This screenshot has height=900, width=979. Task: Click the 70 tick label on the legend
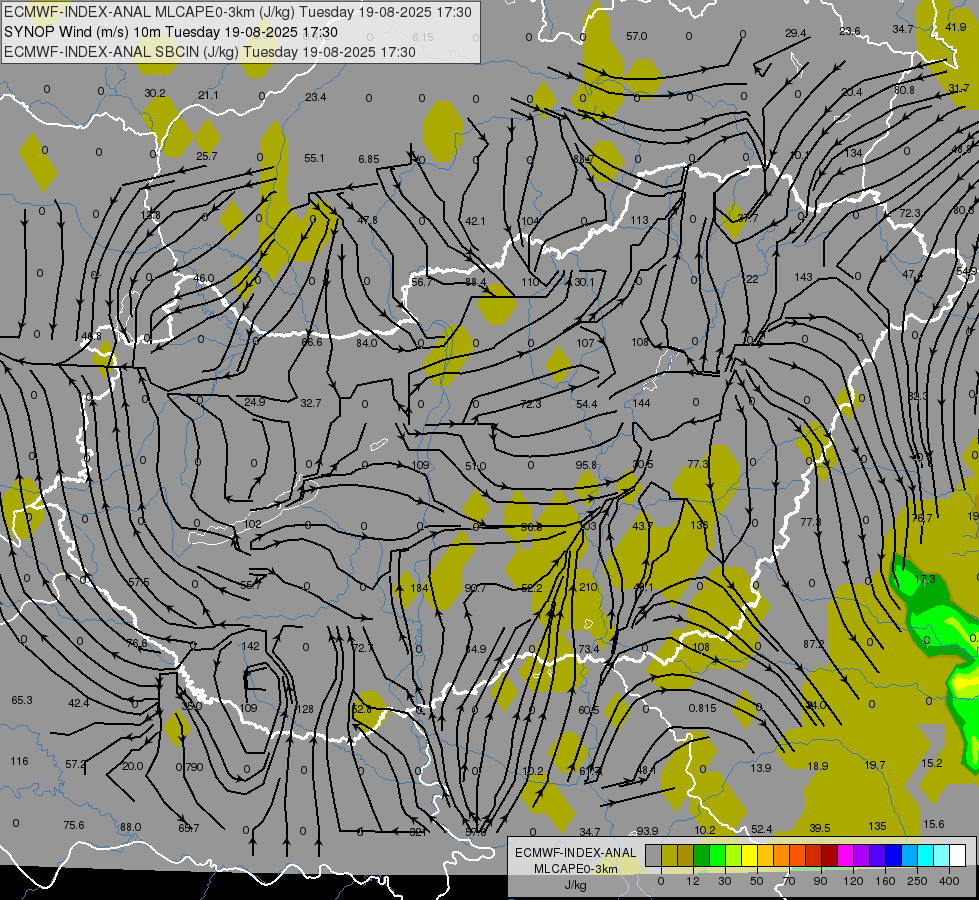click(789, 881)
